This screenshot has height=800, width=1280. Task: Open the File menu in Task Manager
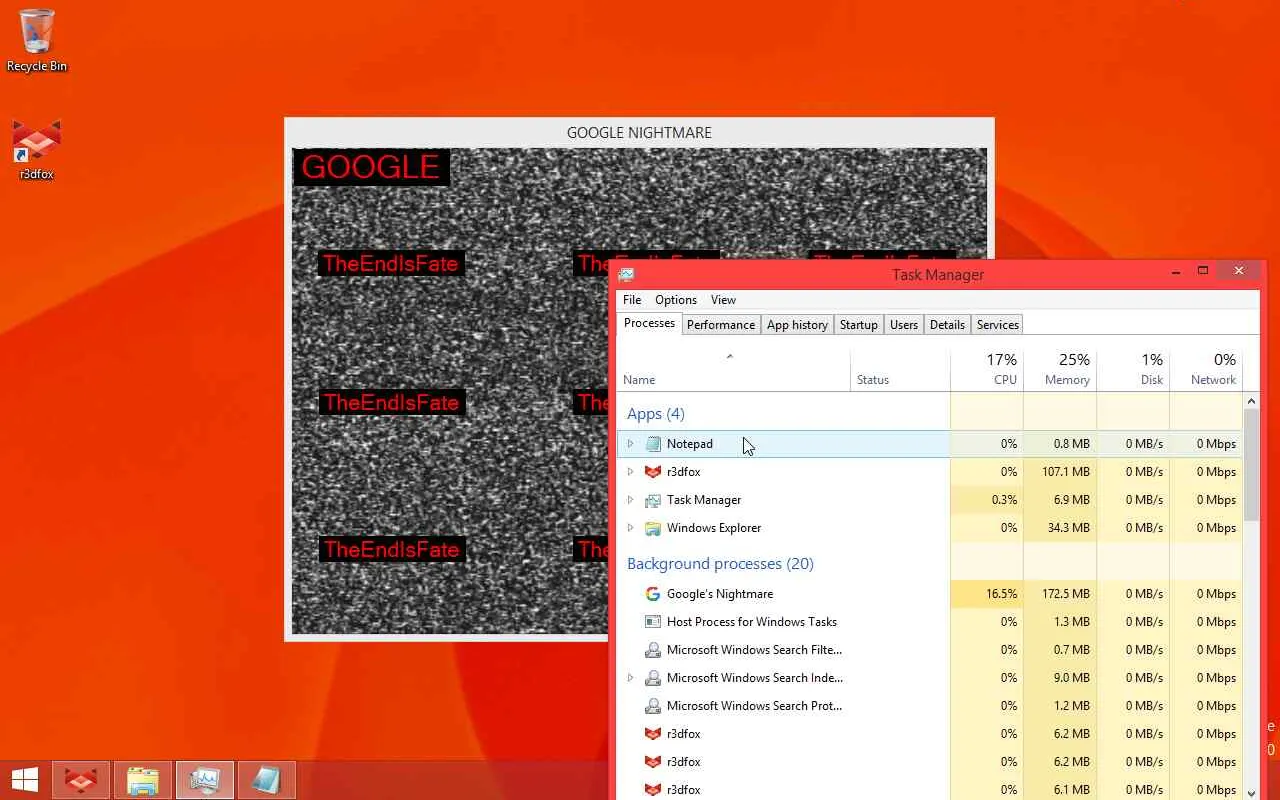(x=632, y=300)
